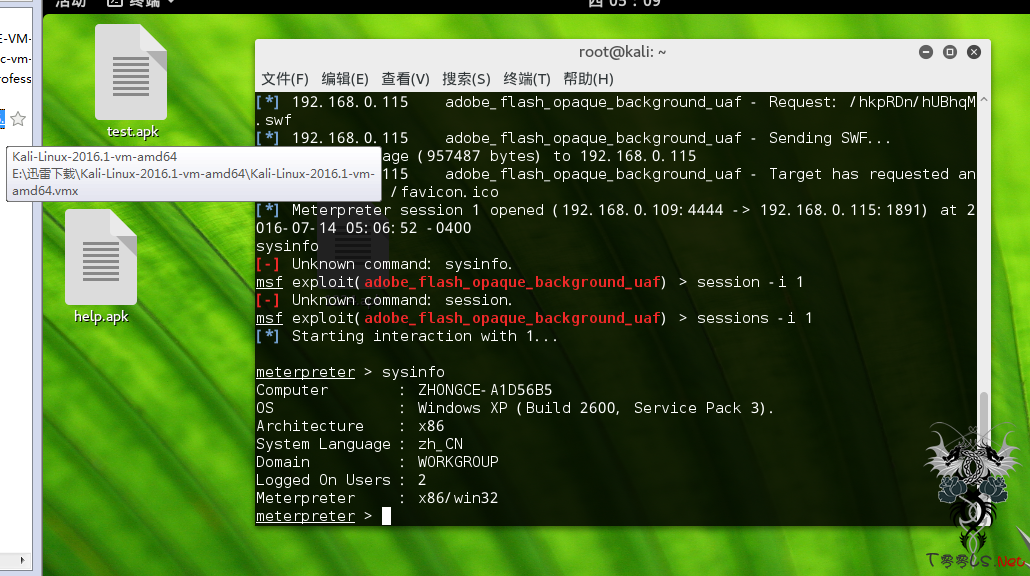This screenshot has height=576, width=1030.
Task: Click the computer name "ZHONGCE-A1D56B5"
Action: [x=485, y=390]
